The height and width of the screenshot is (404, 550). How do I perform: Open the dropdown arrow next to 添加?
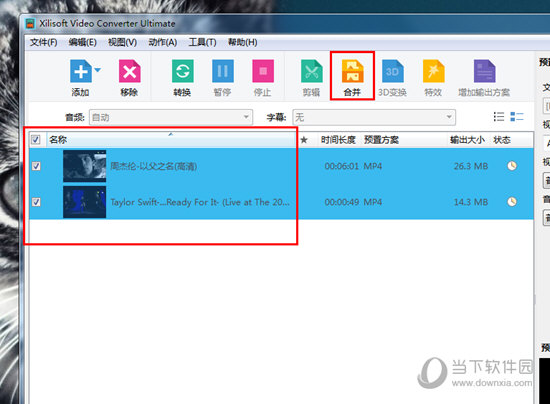[98, 70]
